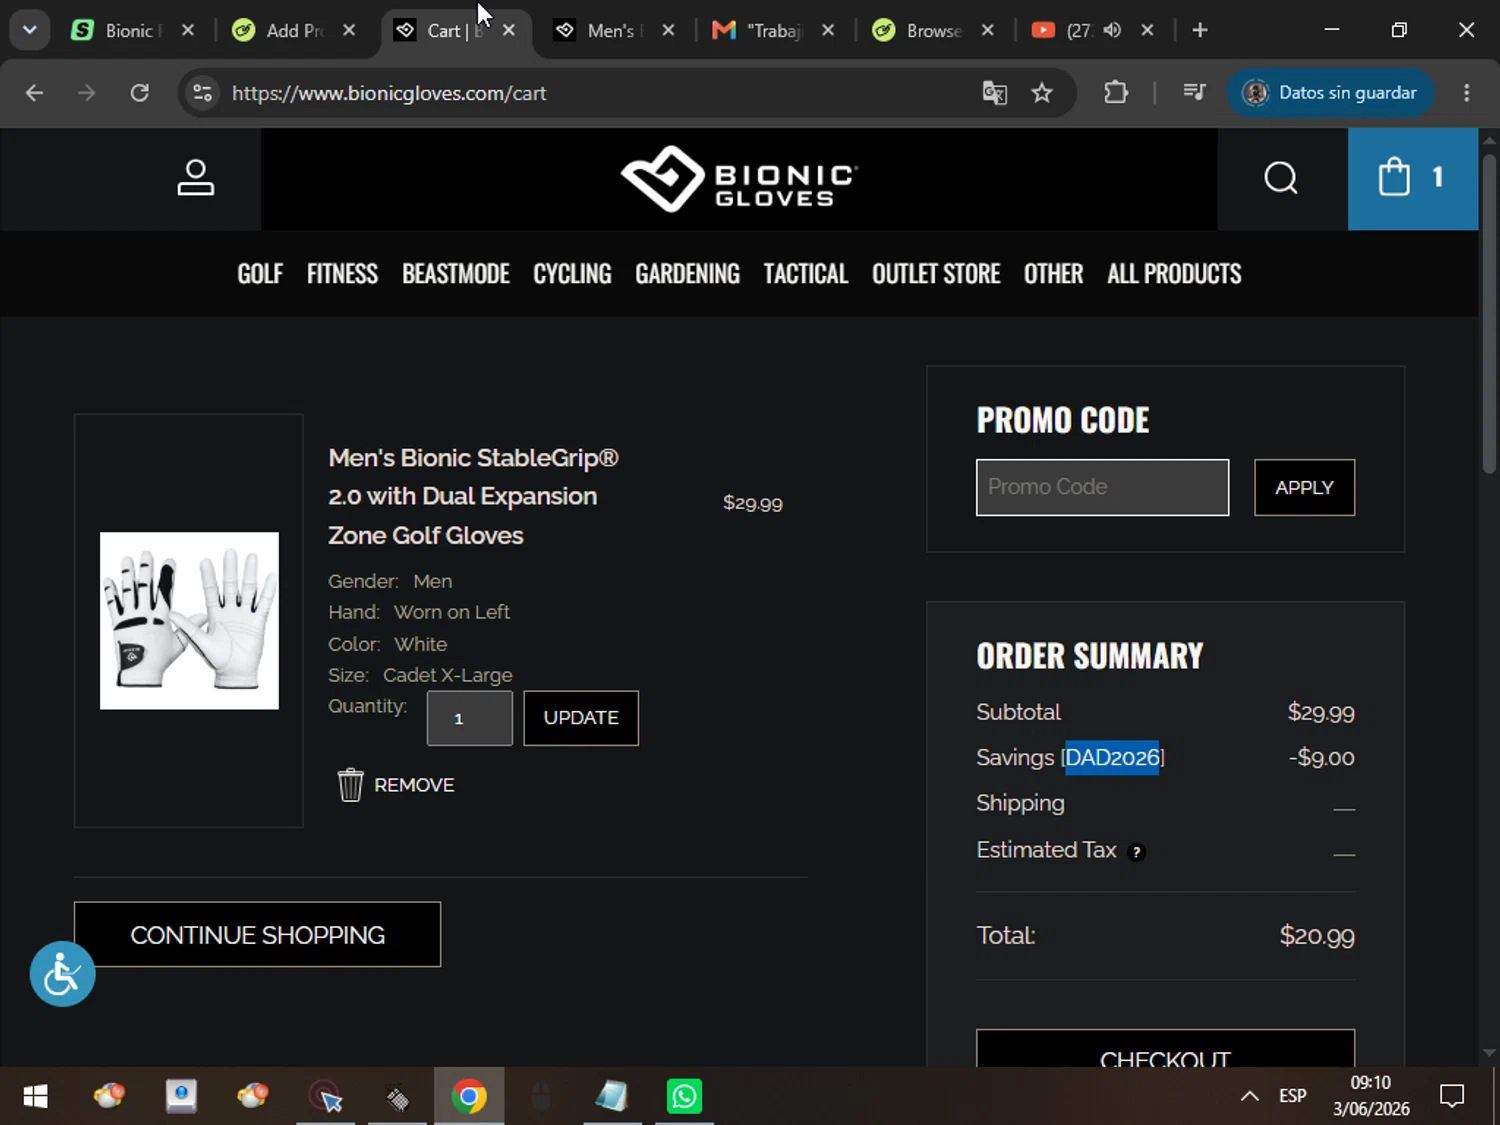Open the site search magnifier

point(1281,178)
